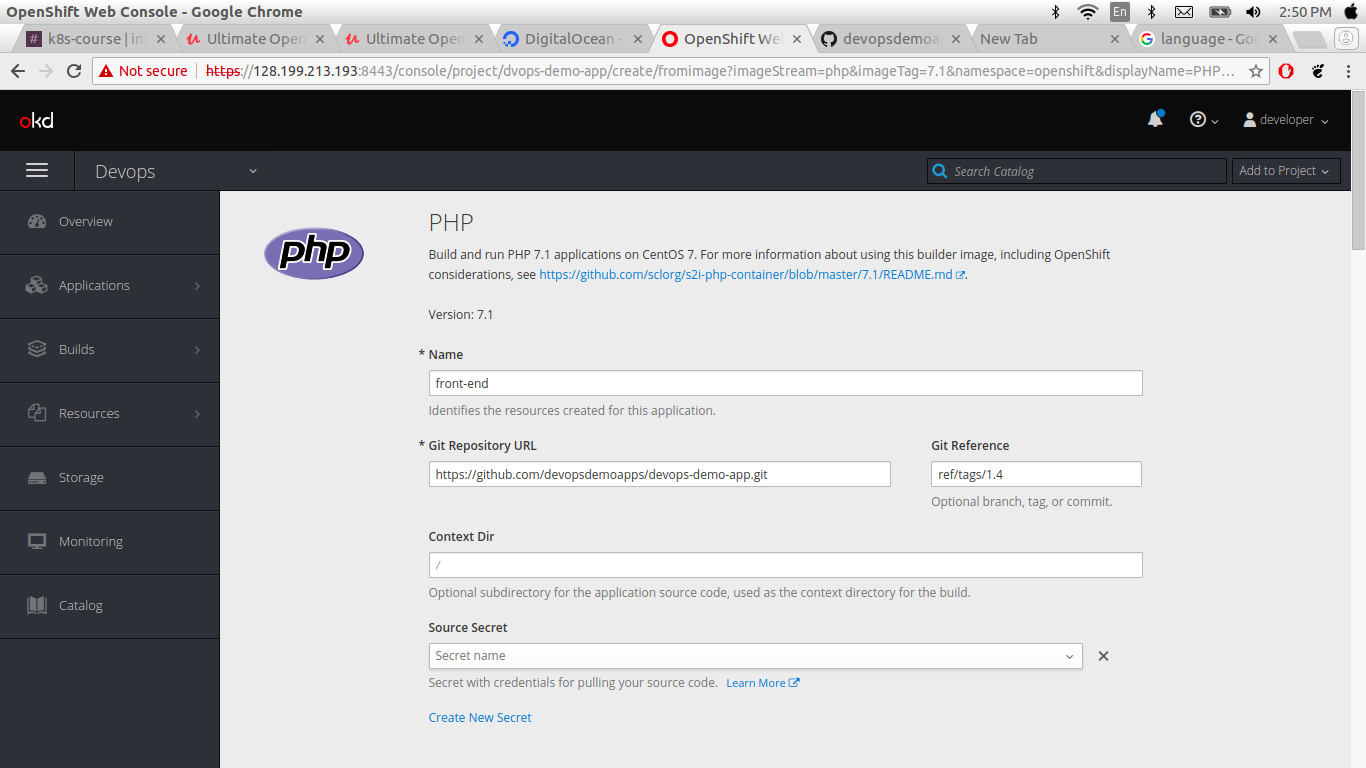Click the Opera extension icon in toolbar
Screen dimensions: 1366x768
coord(1287,71)
